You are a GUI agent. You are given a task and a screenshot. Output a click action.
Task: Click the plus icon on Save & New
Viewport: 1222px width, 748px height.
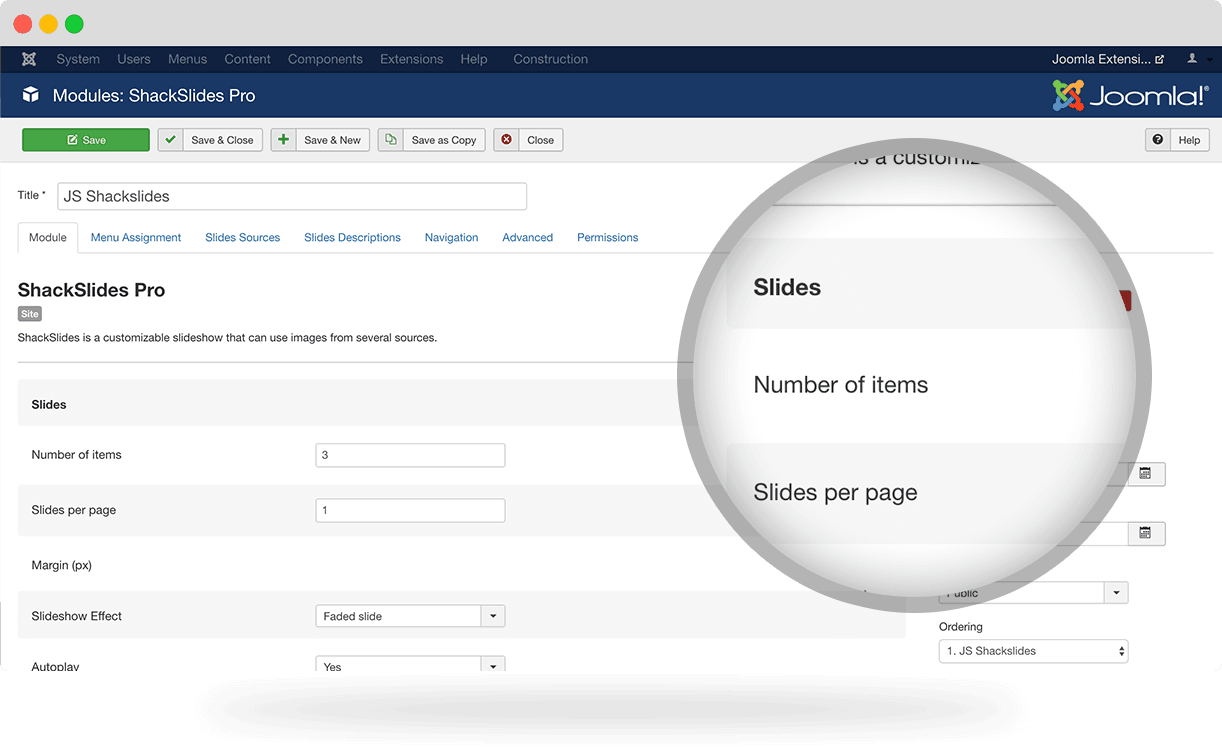pyautogui.click(x=283, y=140)
